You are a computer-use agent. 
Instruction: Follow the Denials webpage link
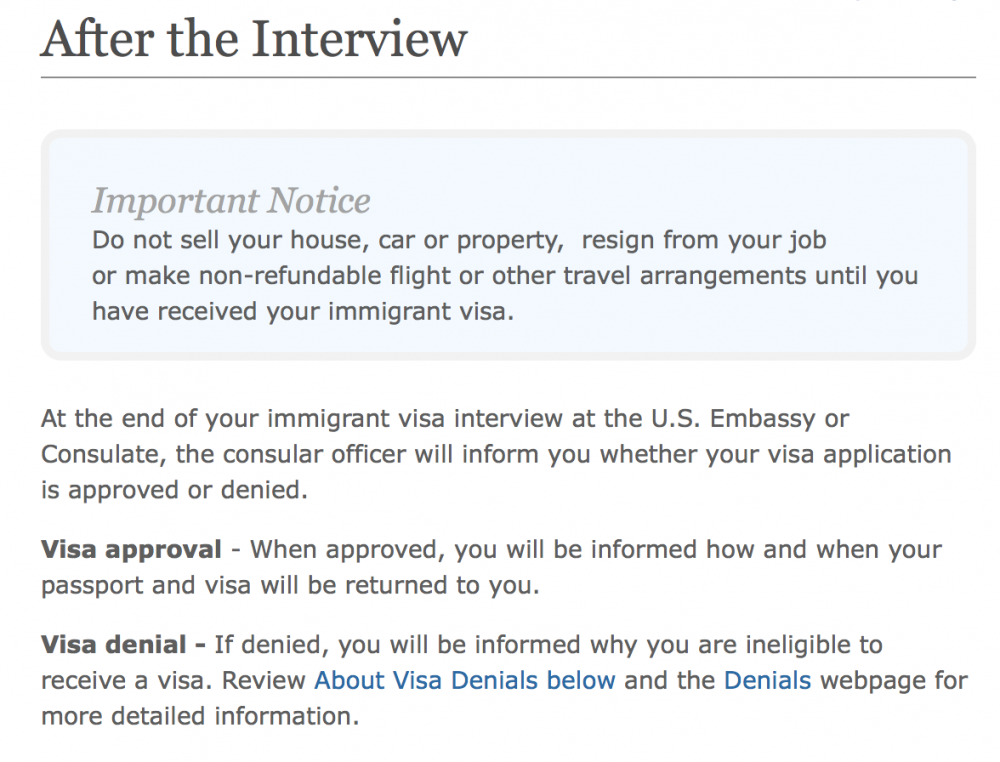click(767, 681)
